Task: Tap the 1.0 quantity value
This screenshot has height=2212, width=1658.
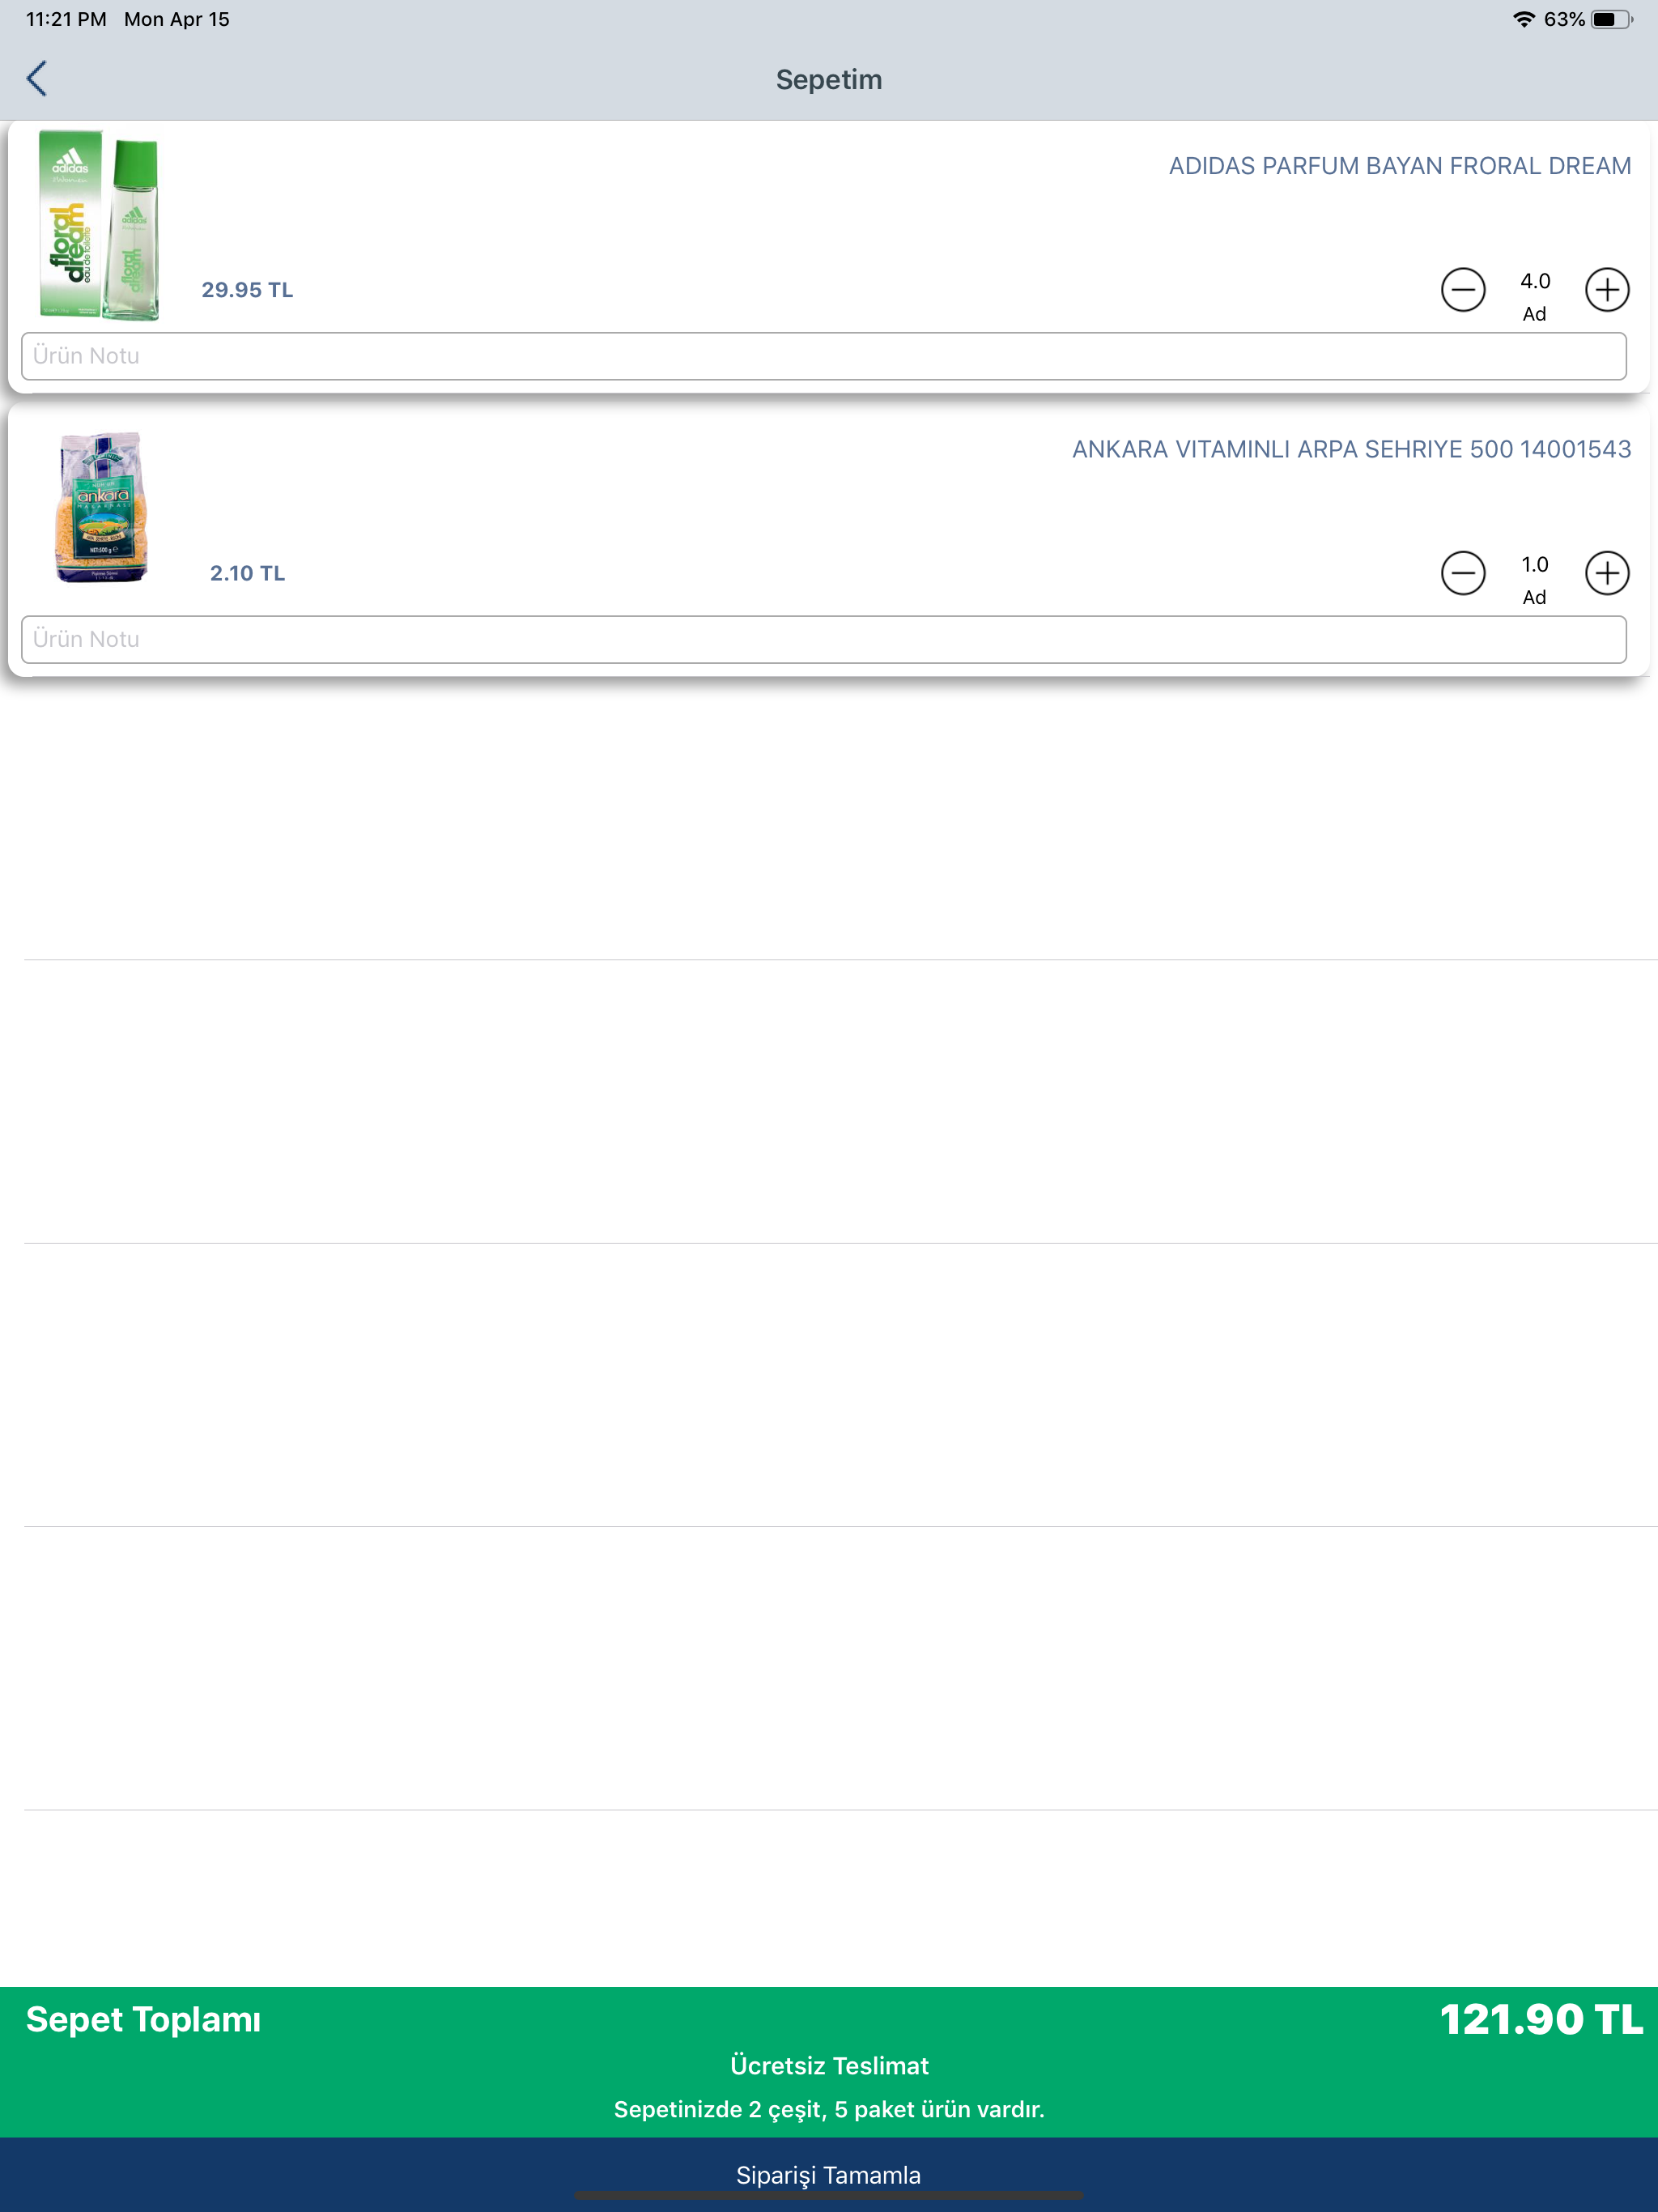Action: pos(1535,564)
